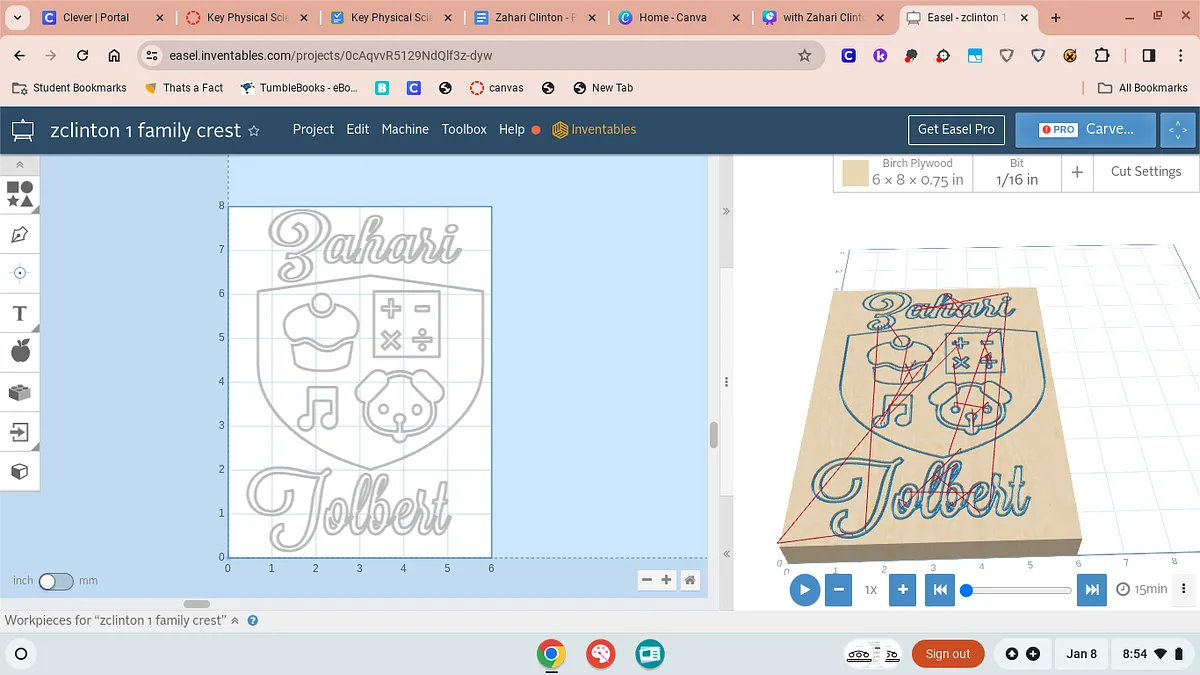This screenshot has height=675, width=1200.
Task: Switch units toggle from inch to mm
Action: (x=56, y=581)
